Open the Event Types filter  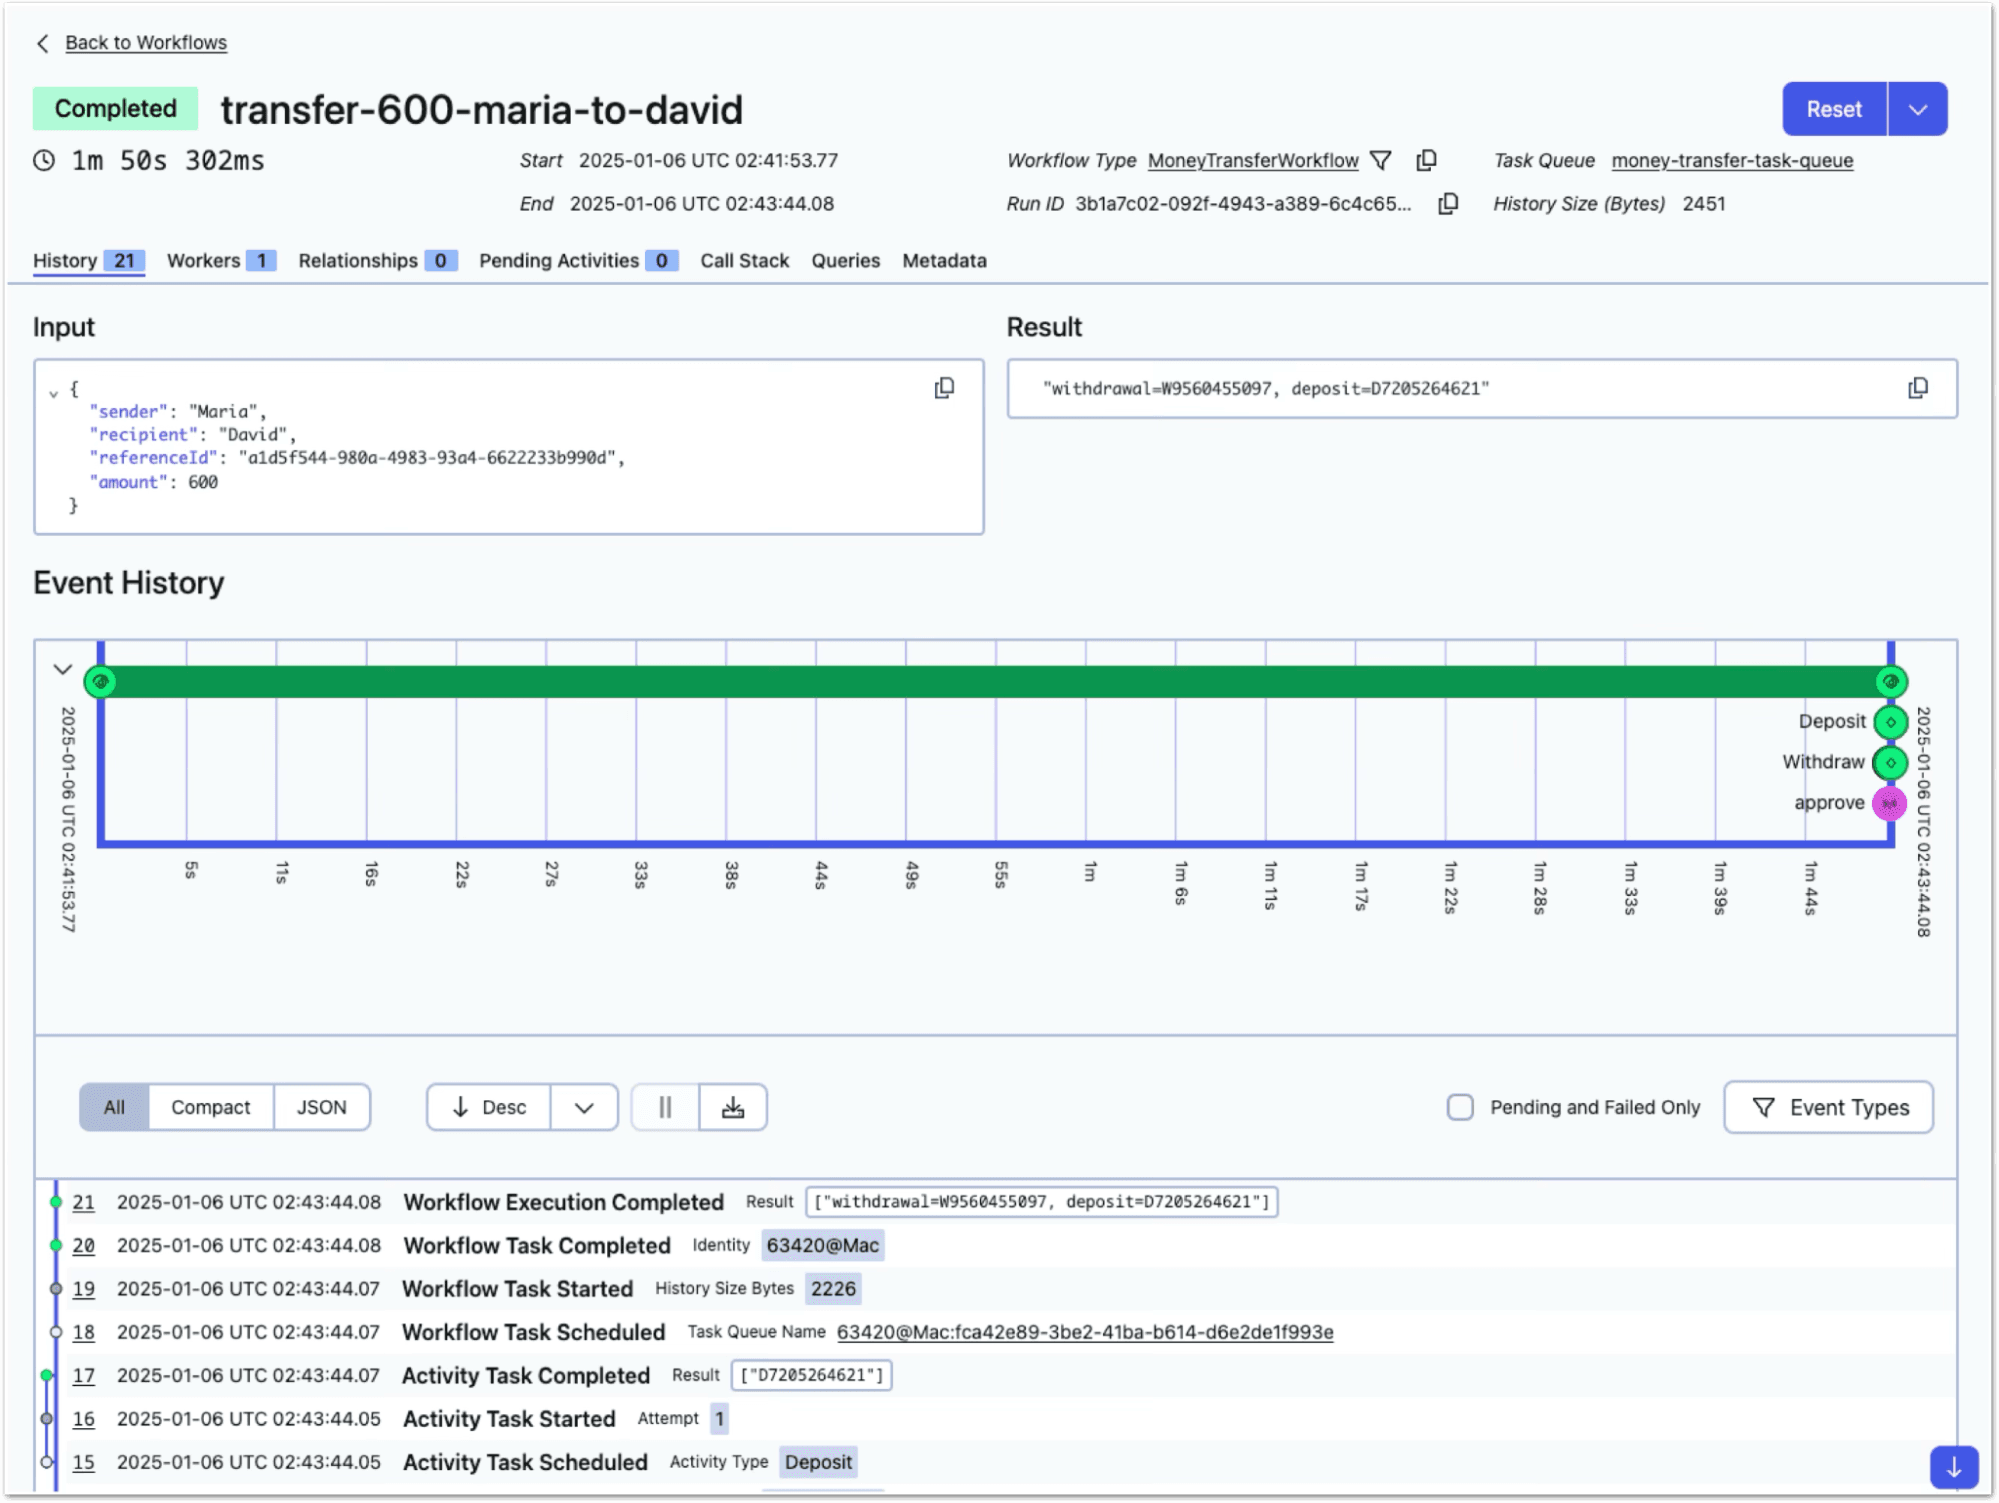tap(1828, 1107)
